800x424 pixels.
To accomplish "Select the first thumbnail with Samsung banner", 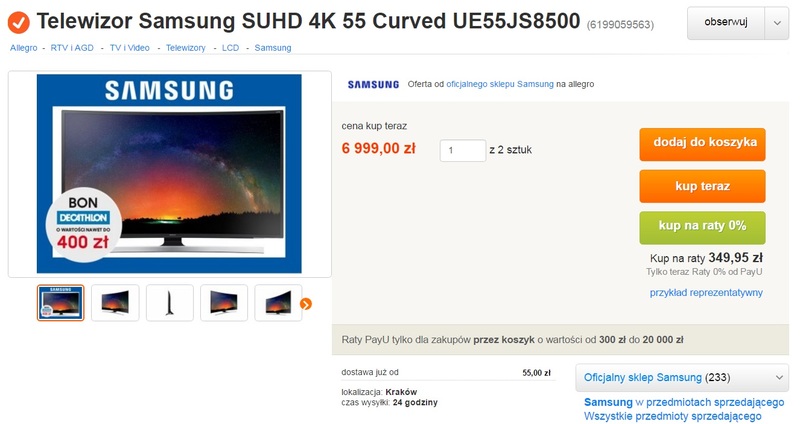I will [61, 303].
